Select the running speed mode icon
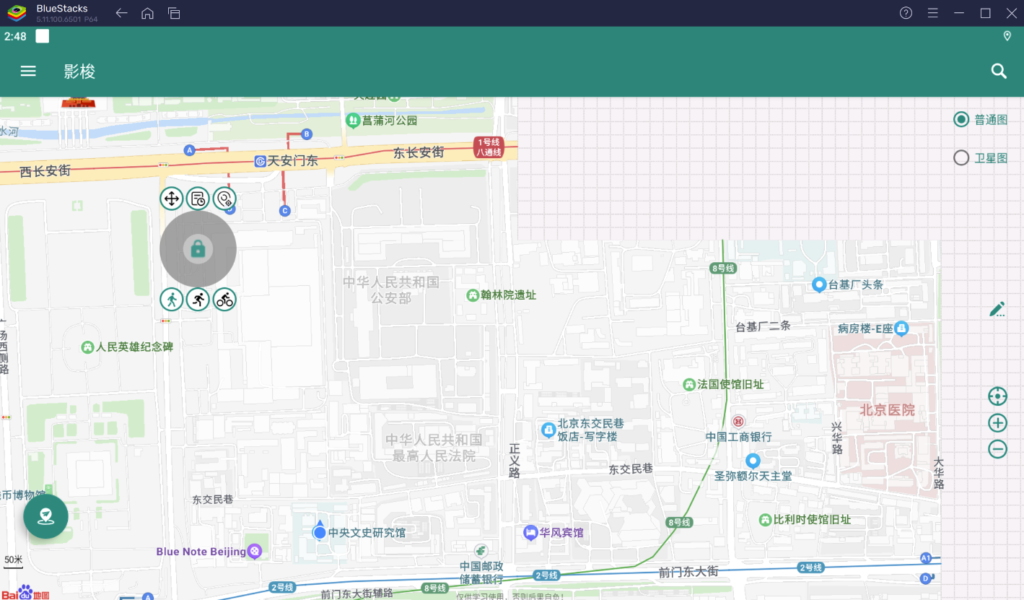 [x=197, y=298]
